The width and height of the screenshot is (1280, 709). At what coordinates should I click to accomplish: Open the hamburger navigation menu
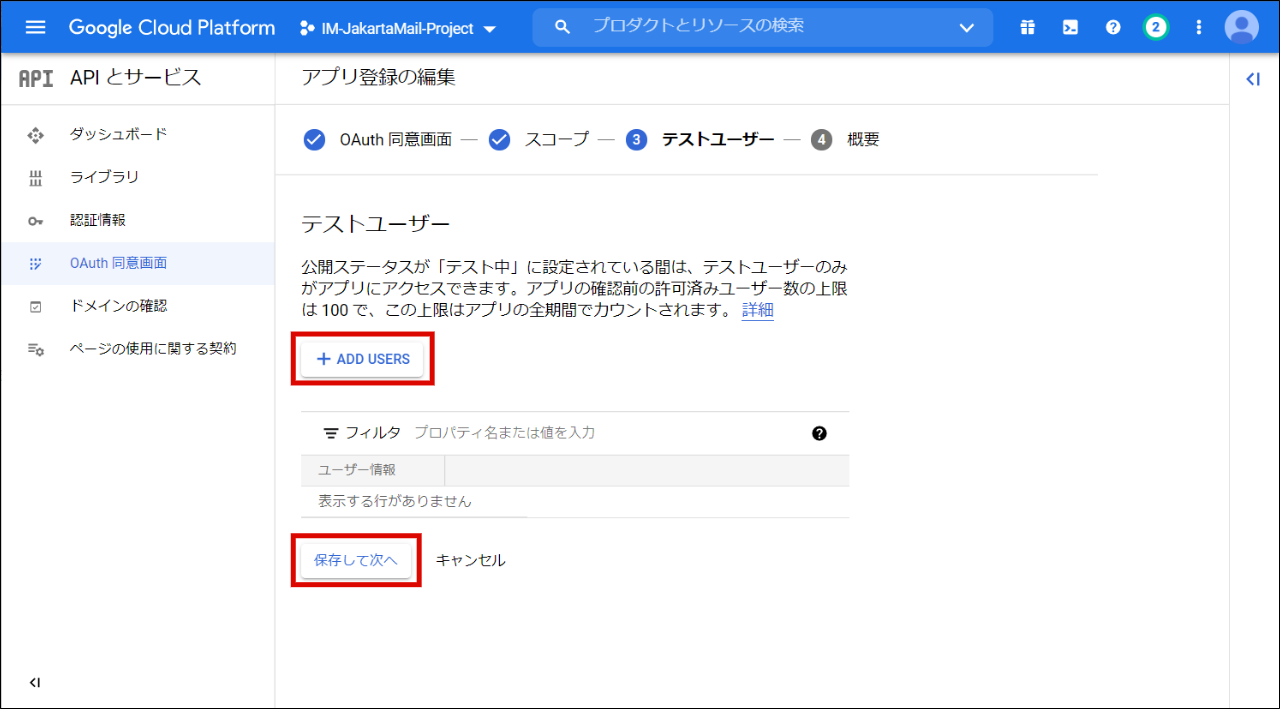(x=35, y=27)
